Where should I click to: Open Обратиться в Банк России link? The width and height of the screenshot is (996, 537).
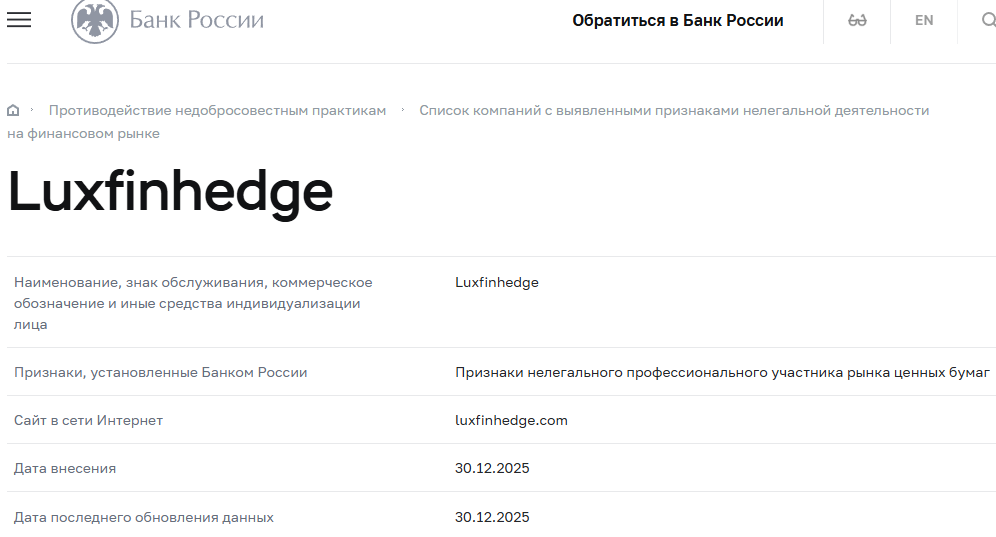click(678, 20)
